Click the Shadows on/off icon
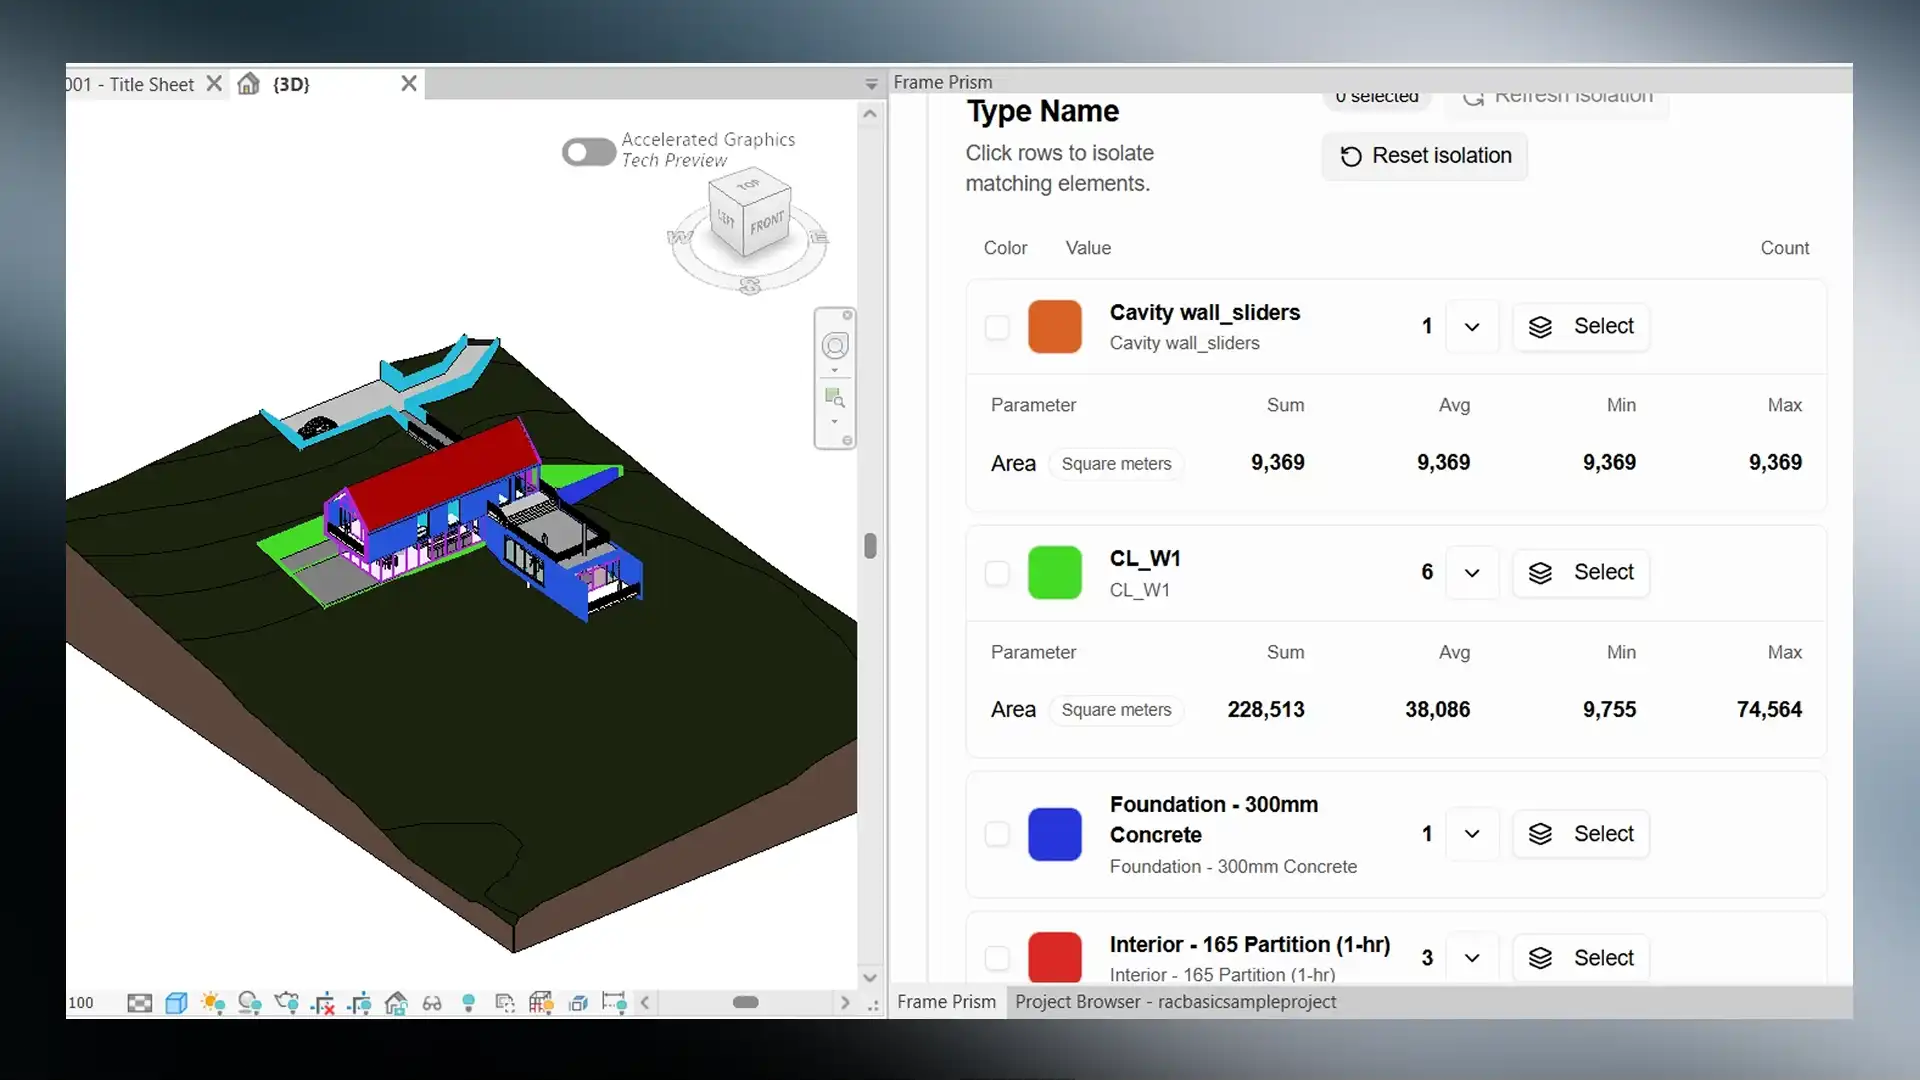 249,1003
